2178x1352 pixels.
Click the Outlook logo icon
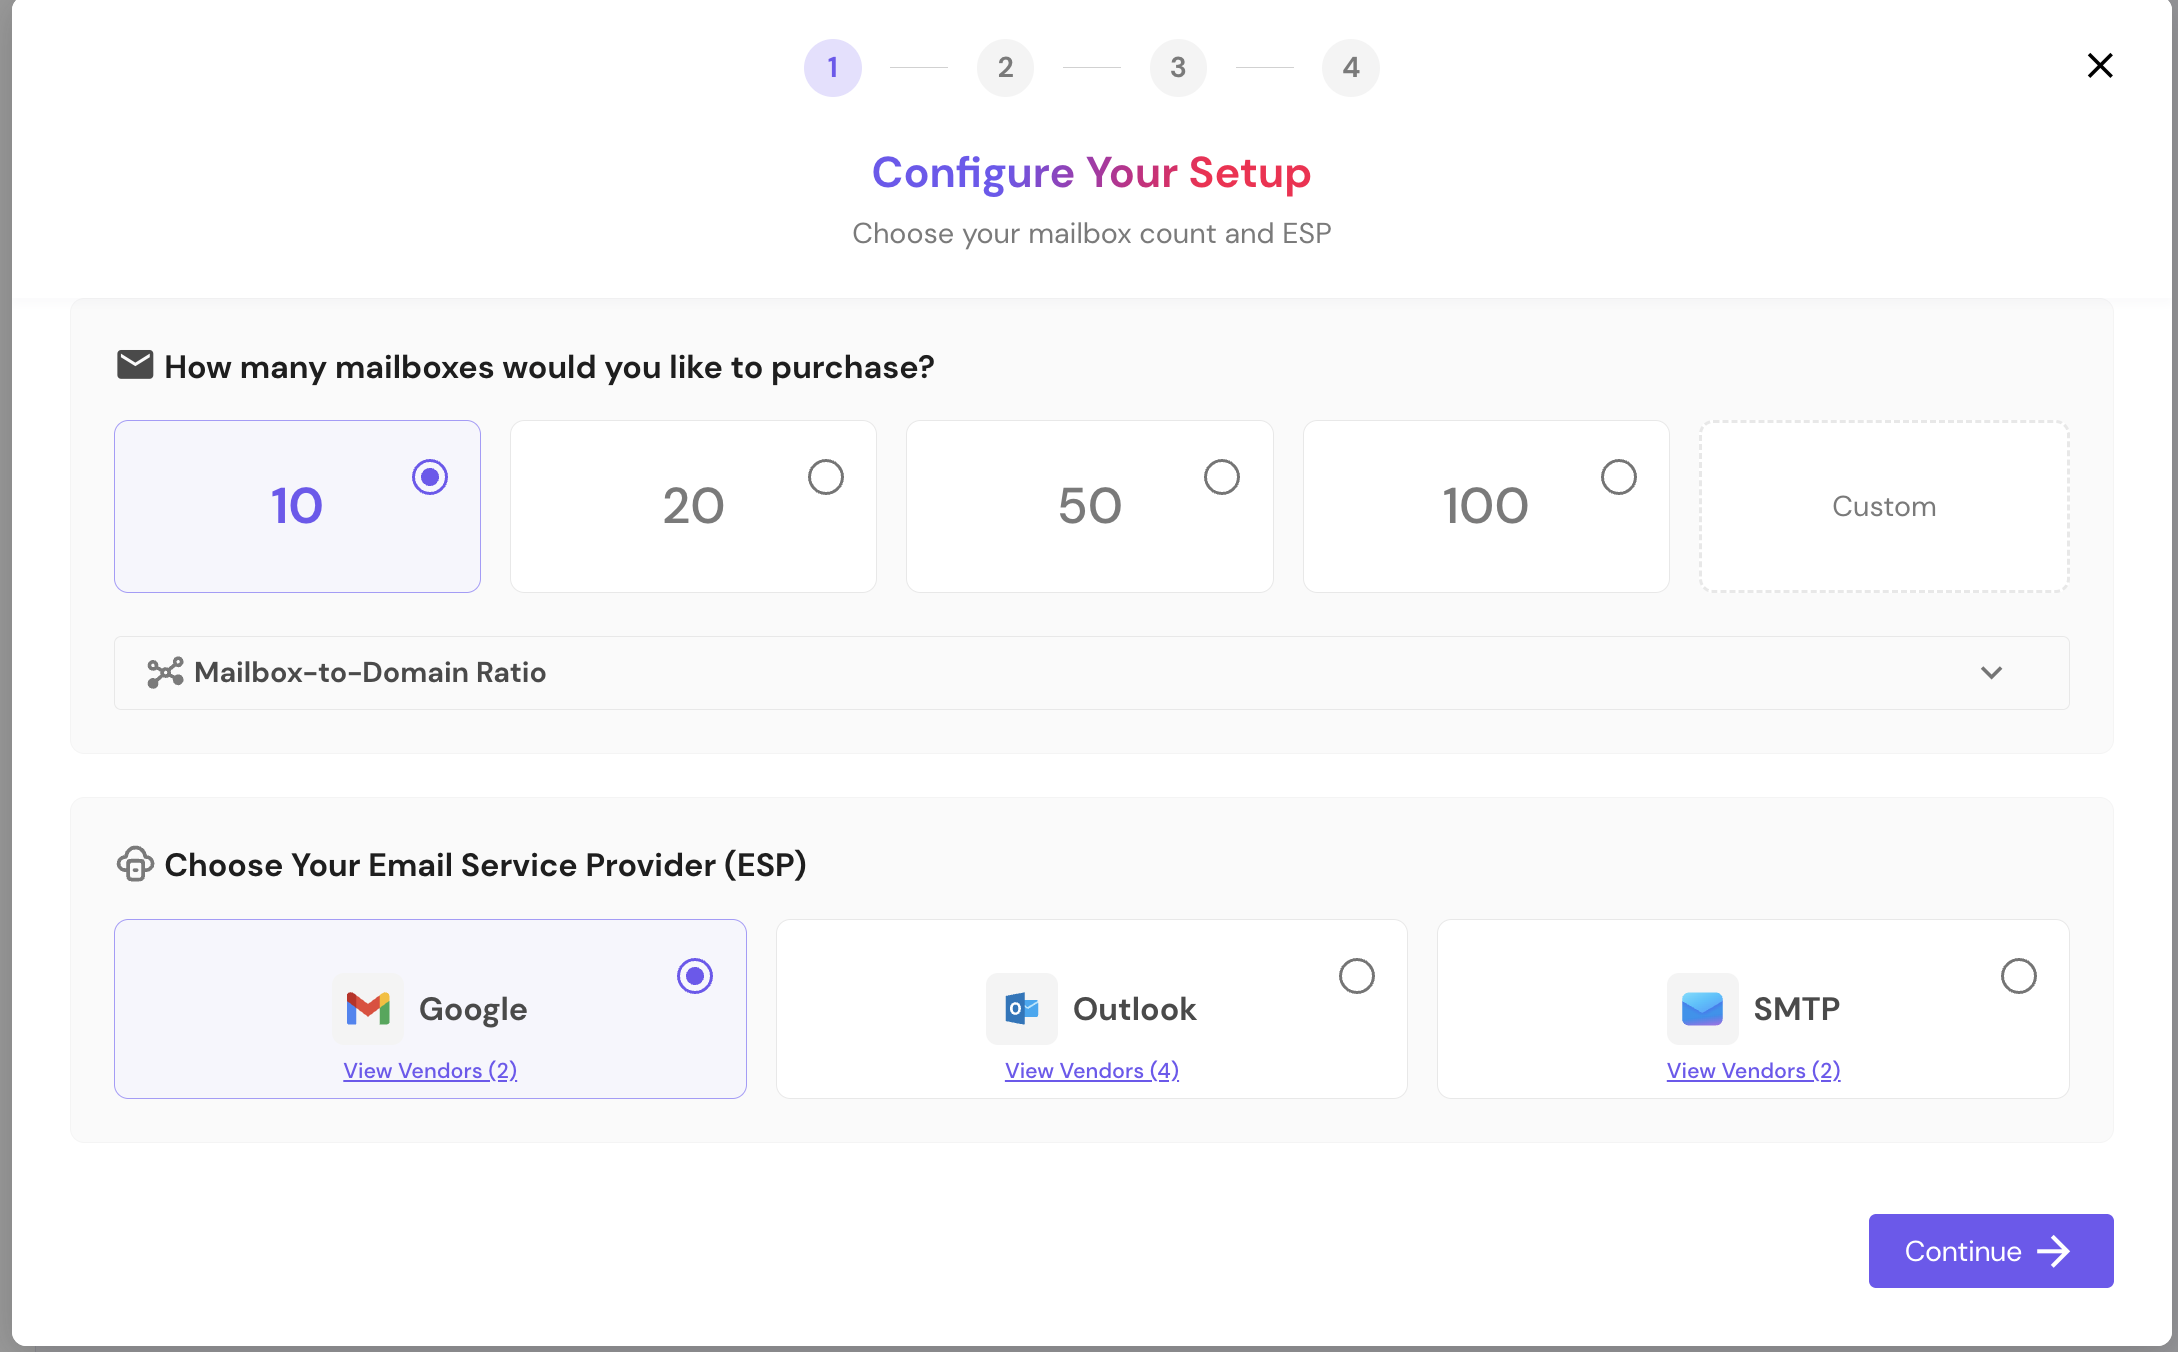(1021, 1008)
